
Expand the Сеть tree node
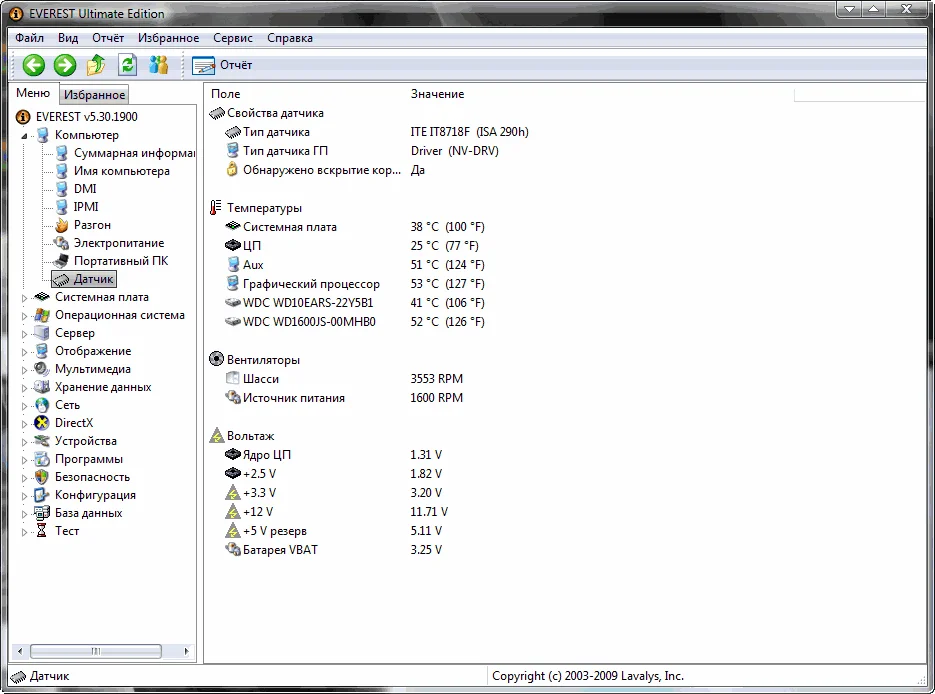24,405
